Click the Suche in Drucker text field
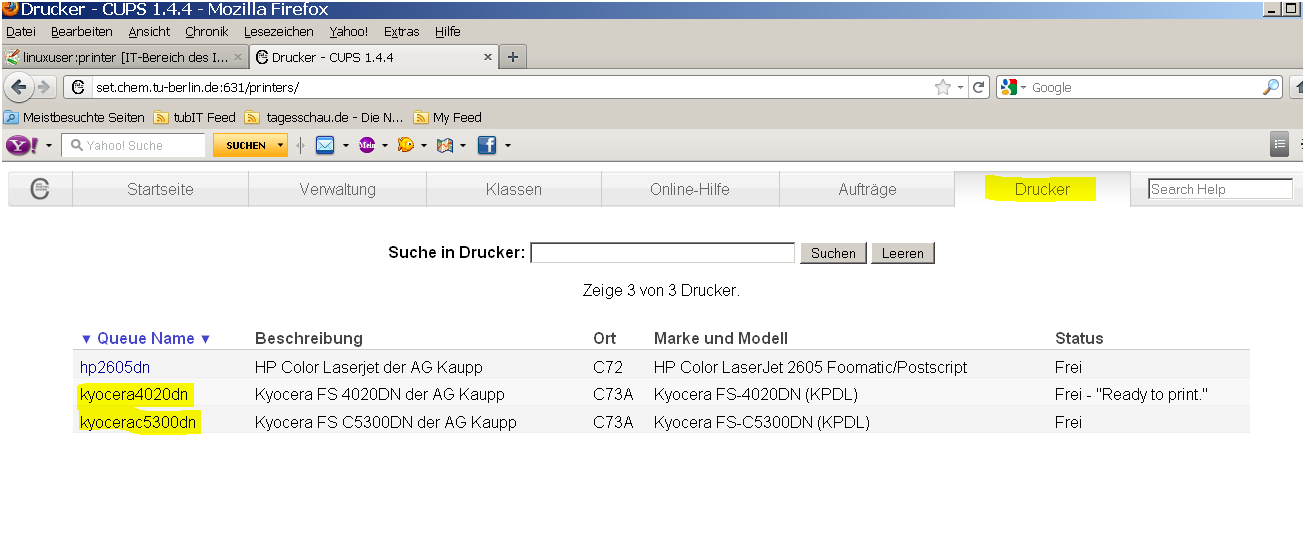 click(662, 253)
